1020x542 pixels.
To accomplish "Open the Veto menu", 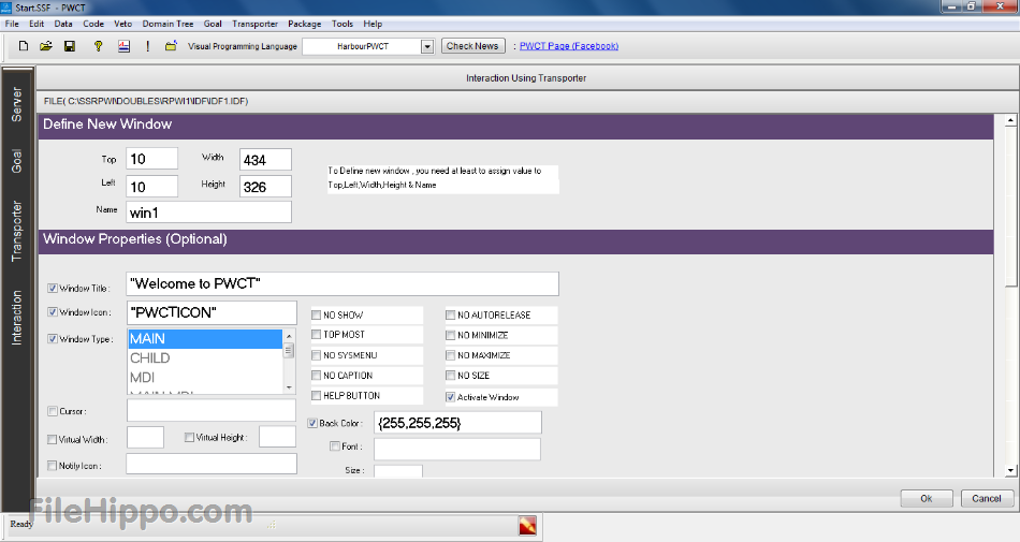I will [x=123, y=24].
